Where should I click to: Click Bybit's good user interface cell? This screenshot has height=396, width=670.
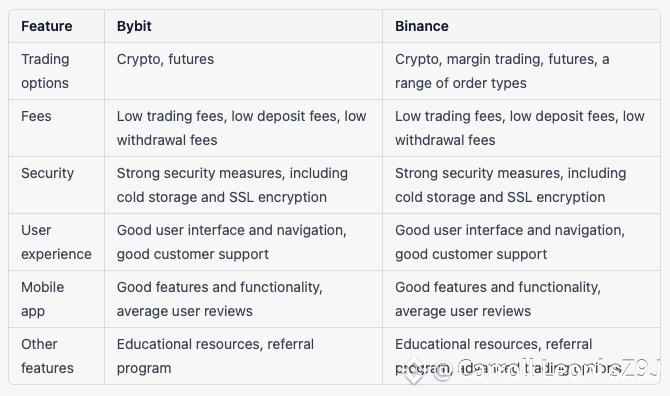[232, 242]
